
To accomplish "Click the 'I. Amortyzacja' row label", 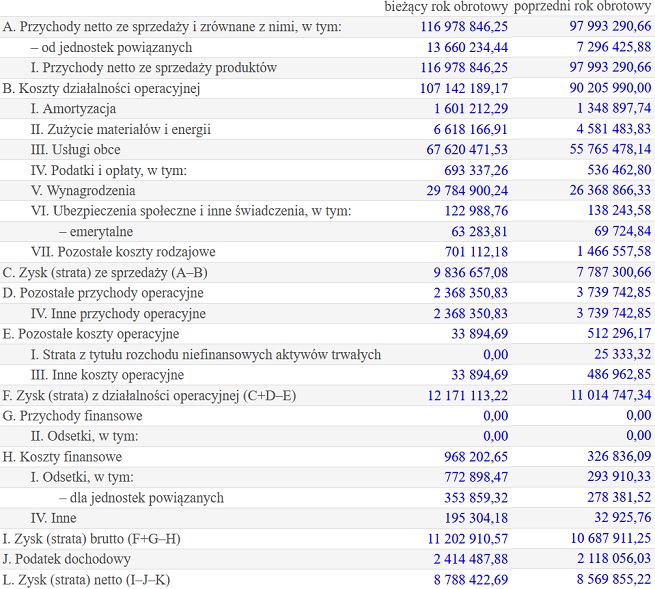I will click(x=73, y=109).
